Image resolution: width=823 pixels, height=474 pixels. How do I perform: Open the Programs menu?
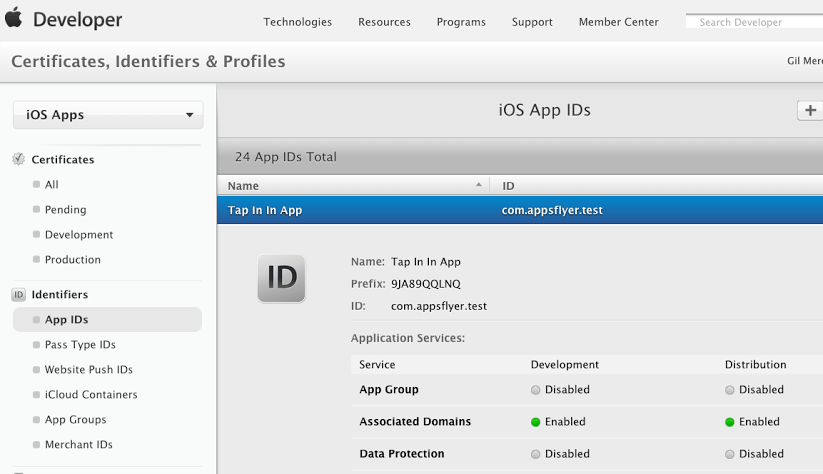pyautogui.click(x=461, y=22)
